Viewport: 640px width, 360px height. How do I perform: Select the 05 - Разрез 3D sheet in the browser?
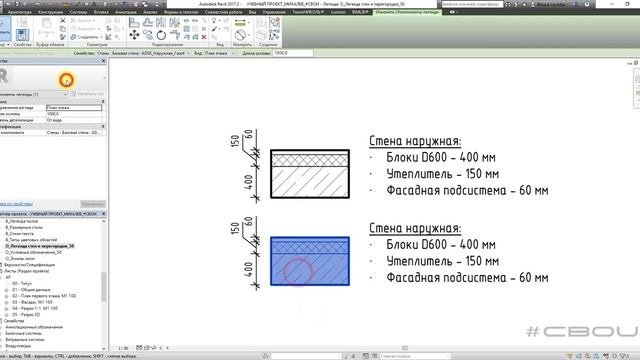pyautogui.click(x=26, y=315)
